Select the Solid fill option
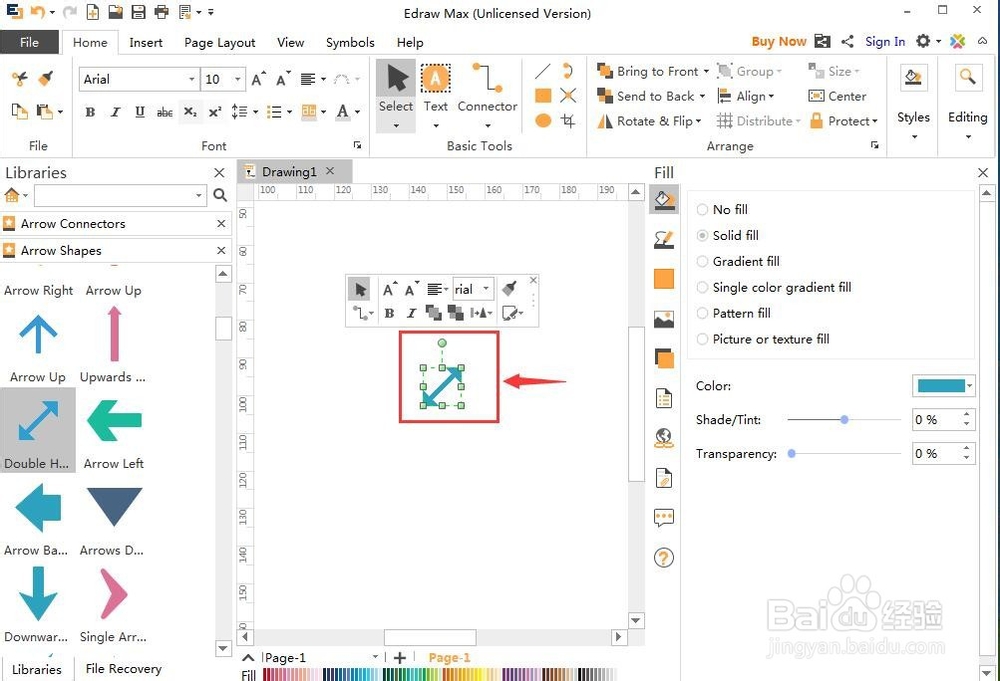This screenshot has height=681, width=1000. click(x=728, y=235)
